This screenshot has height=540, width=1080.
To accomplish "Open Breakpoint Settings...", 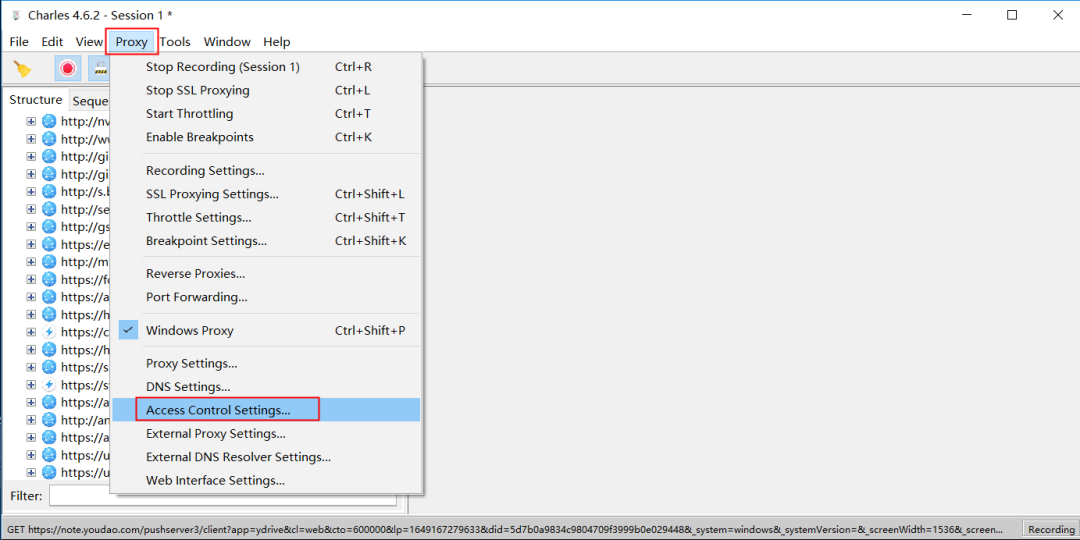I will pyautogui.click(x=265, y=241).
